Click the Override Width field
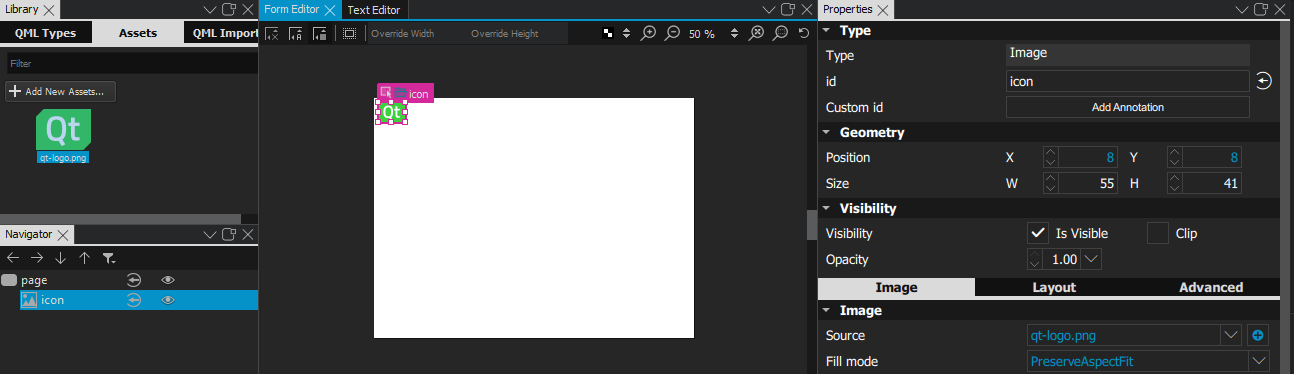This screenshot has width=1294, height=374. (x=416, y=33)
